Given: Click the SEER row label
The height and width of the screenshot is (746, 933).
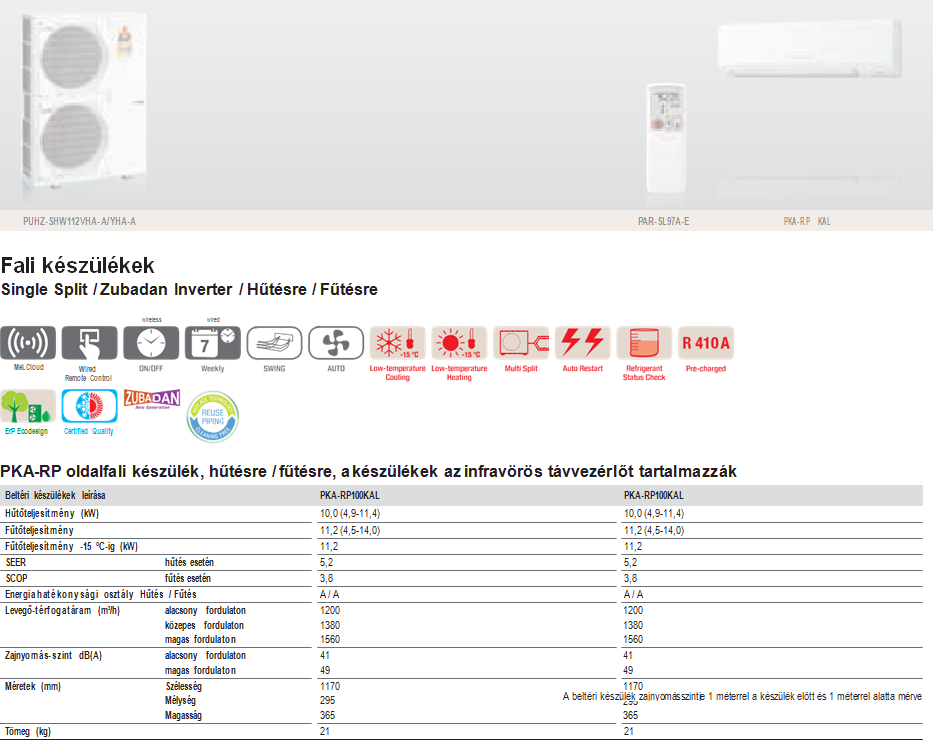Looking at the screenshot, I should click(x=16, y=562).
